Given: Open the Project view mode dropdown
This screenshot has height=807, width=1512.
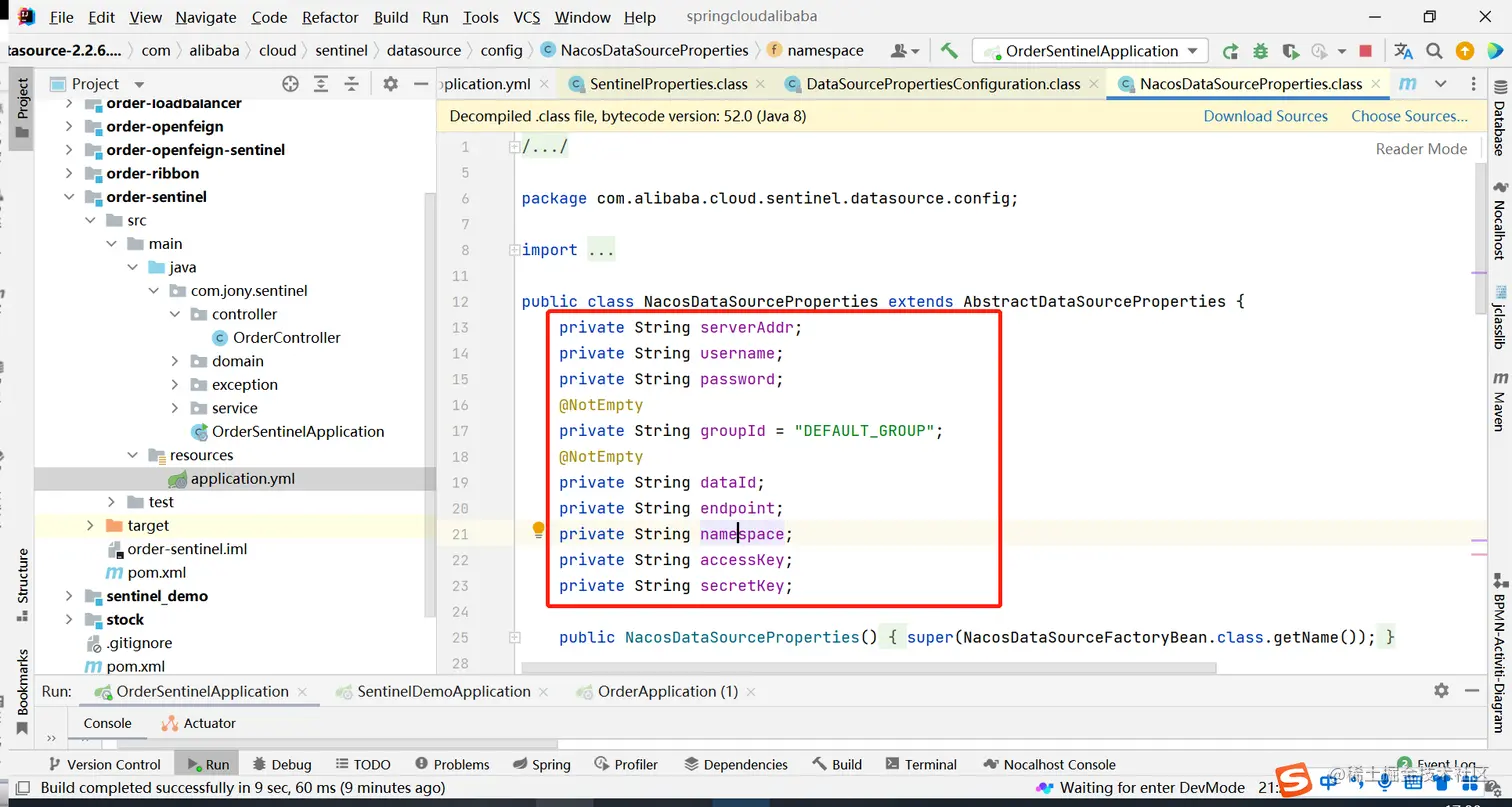Looking at the screenshot, I should pos(139,85).
